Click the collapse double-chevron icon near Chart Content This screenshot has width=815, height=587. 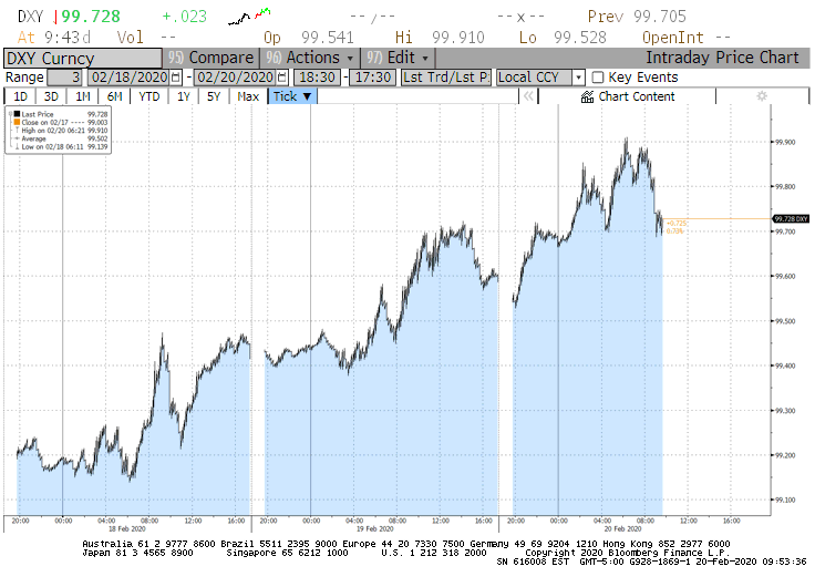pos(527,97)
